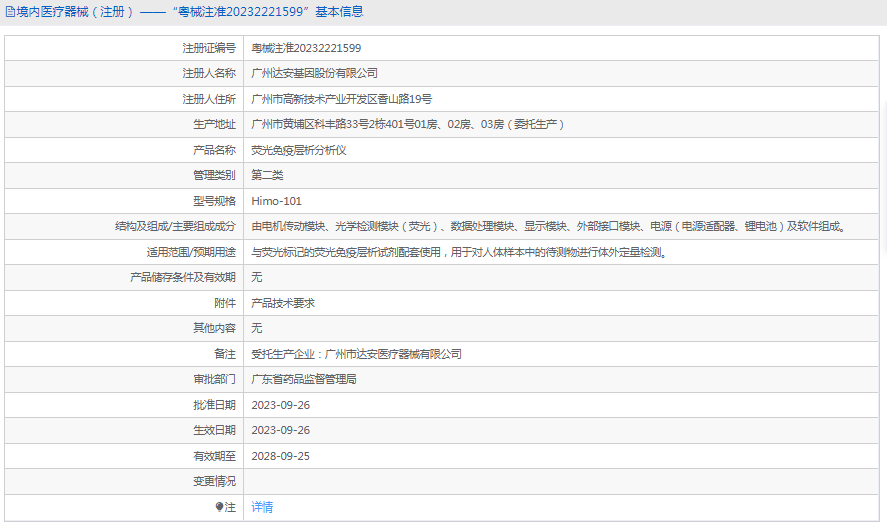The image size is (887, 529).
Task: Click the vertical scrollbar on the right edge
Action: 884,177
